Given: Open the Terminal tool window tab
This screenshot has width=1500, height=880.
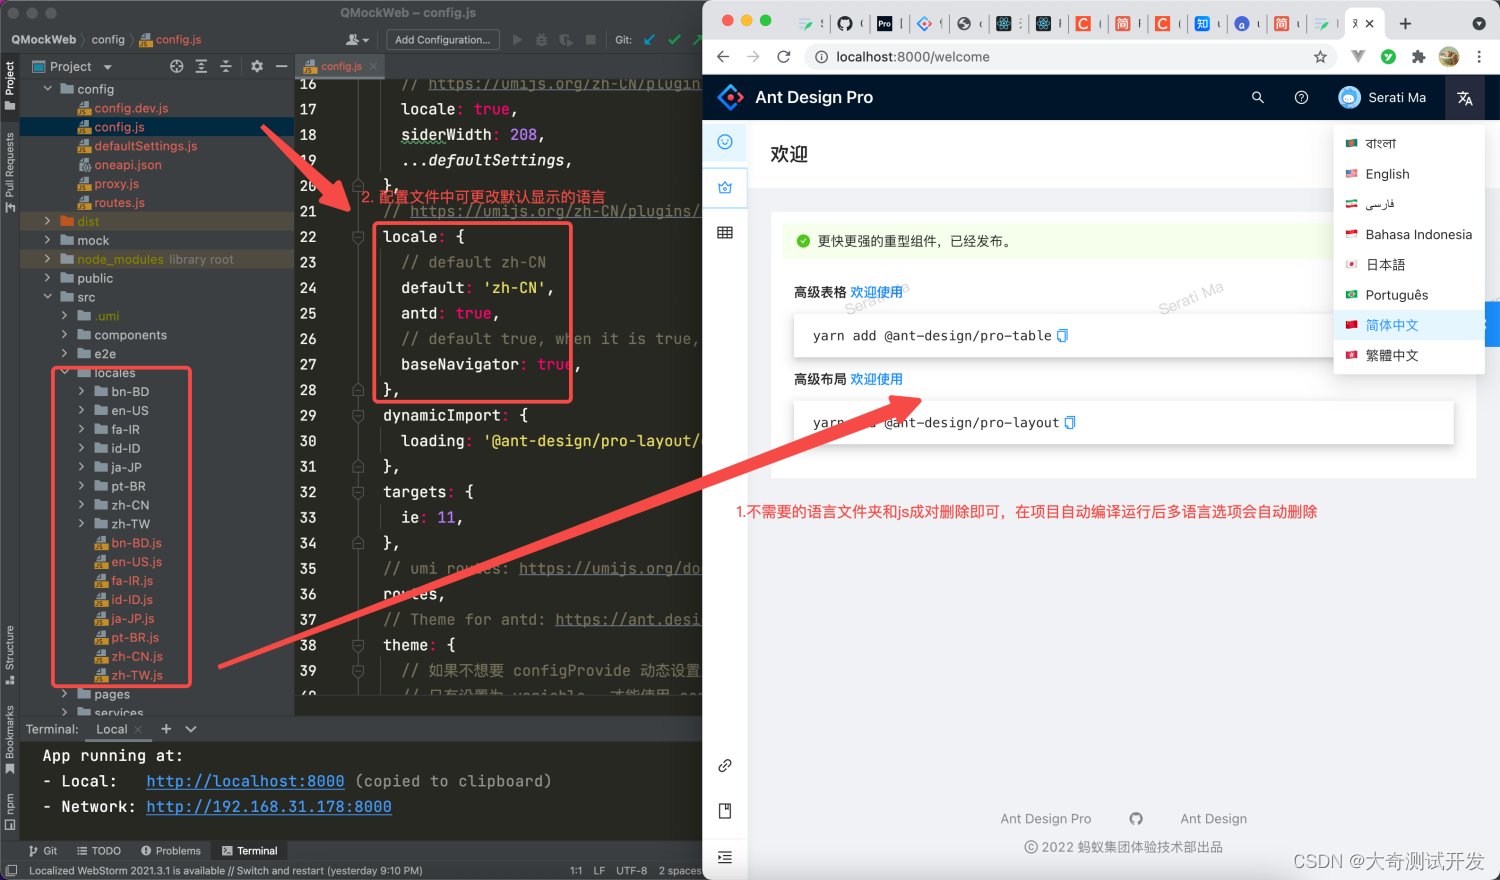Looking at the screenshot, I should pos(249,851).
